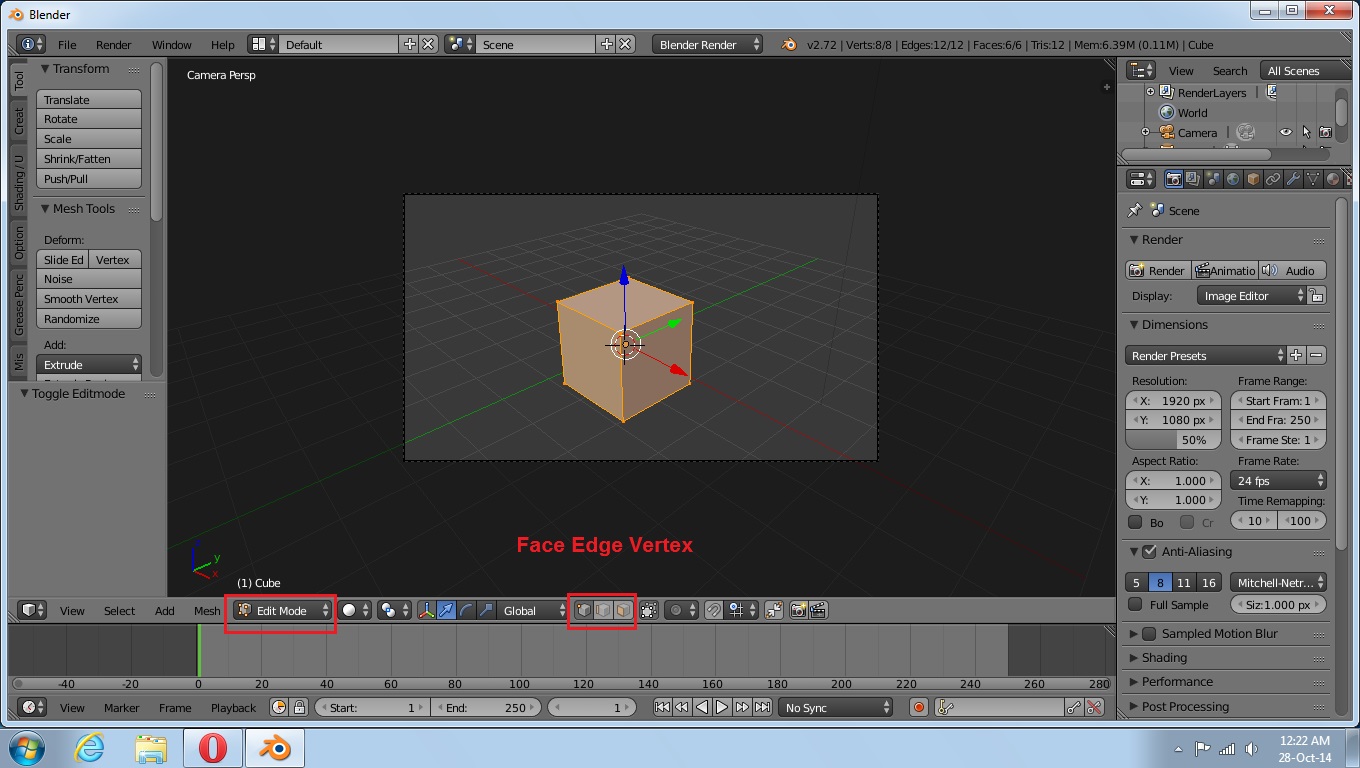
Task: Switch to the Create tool shelf tab
Action: 19,122
